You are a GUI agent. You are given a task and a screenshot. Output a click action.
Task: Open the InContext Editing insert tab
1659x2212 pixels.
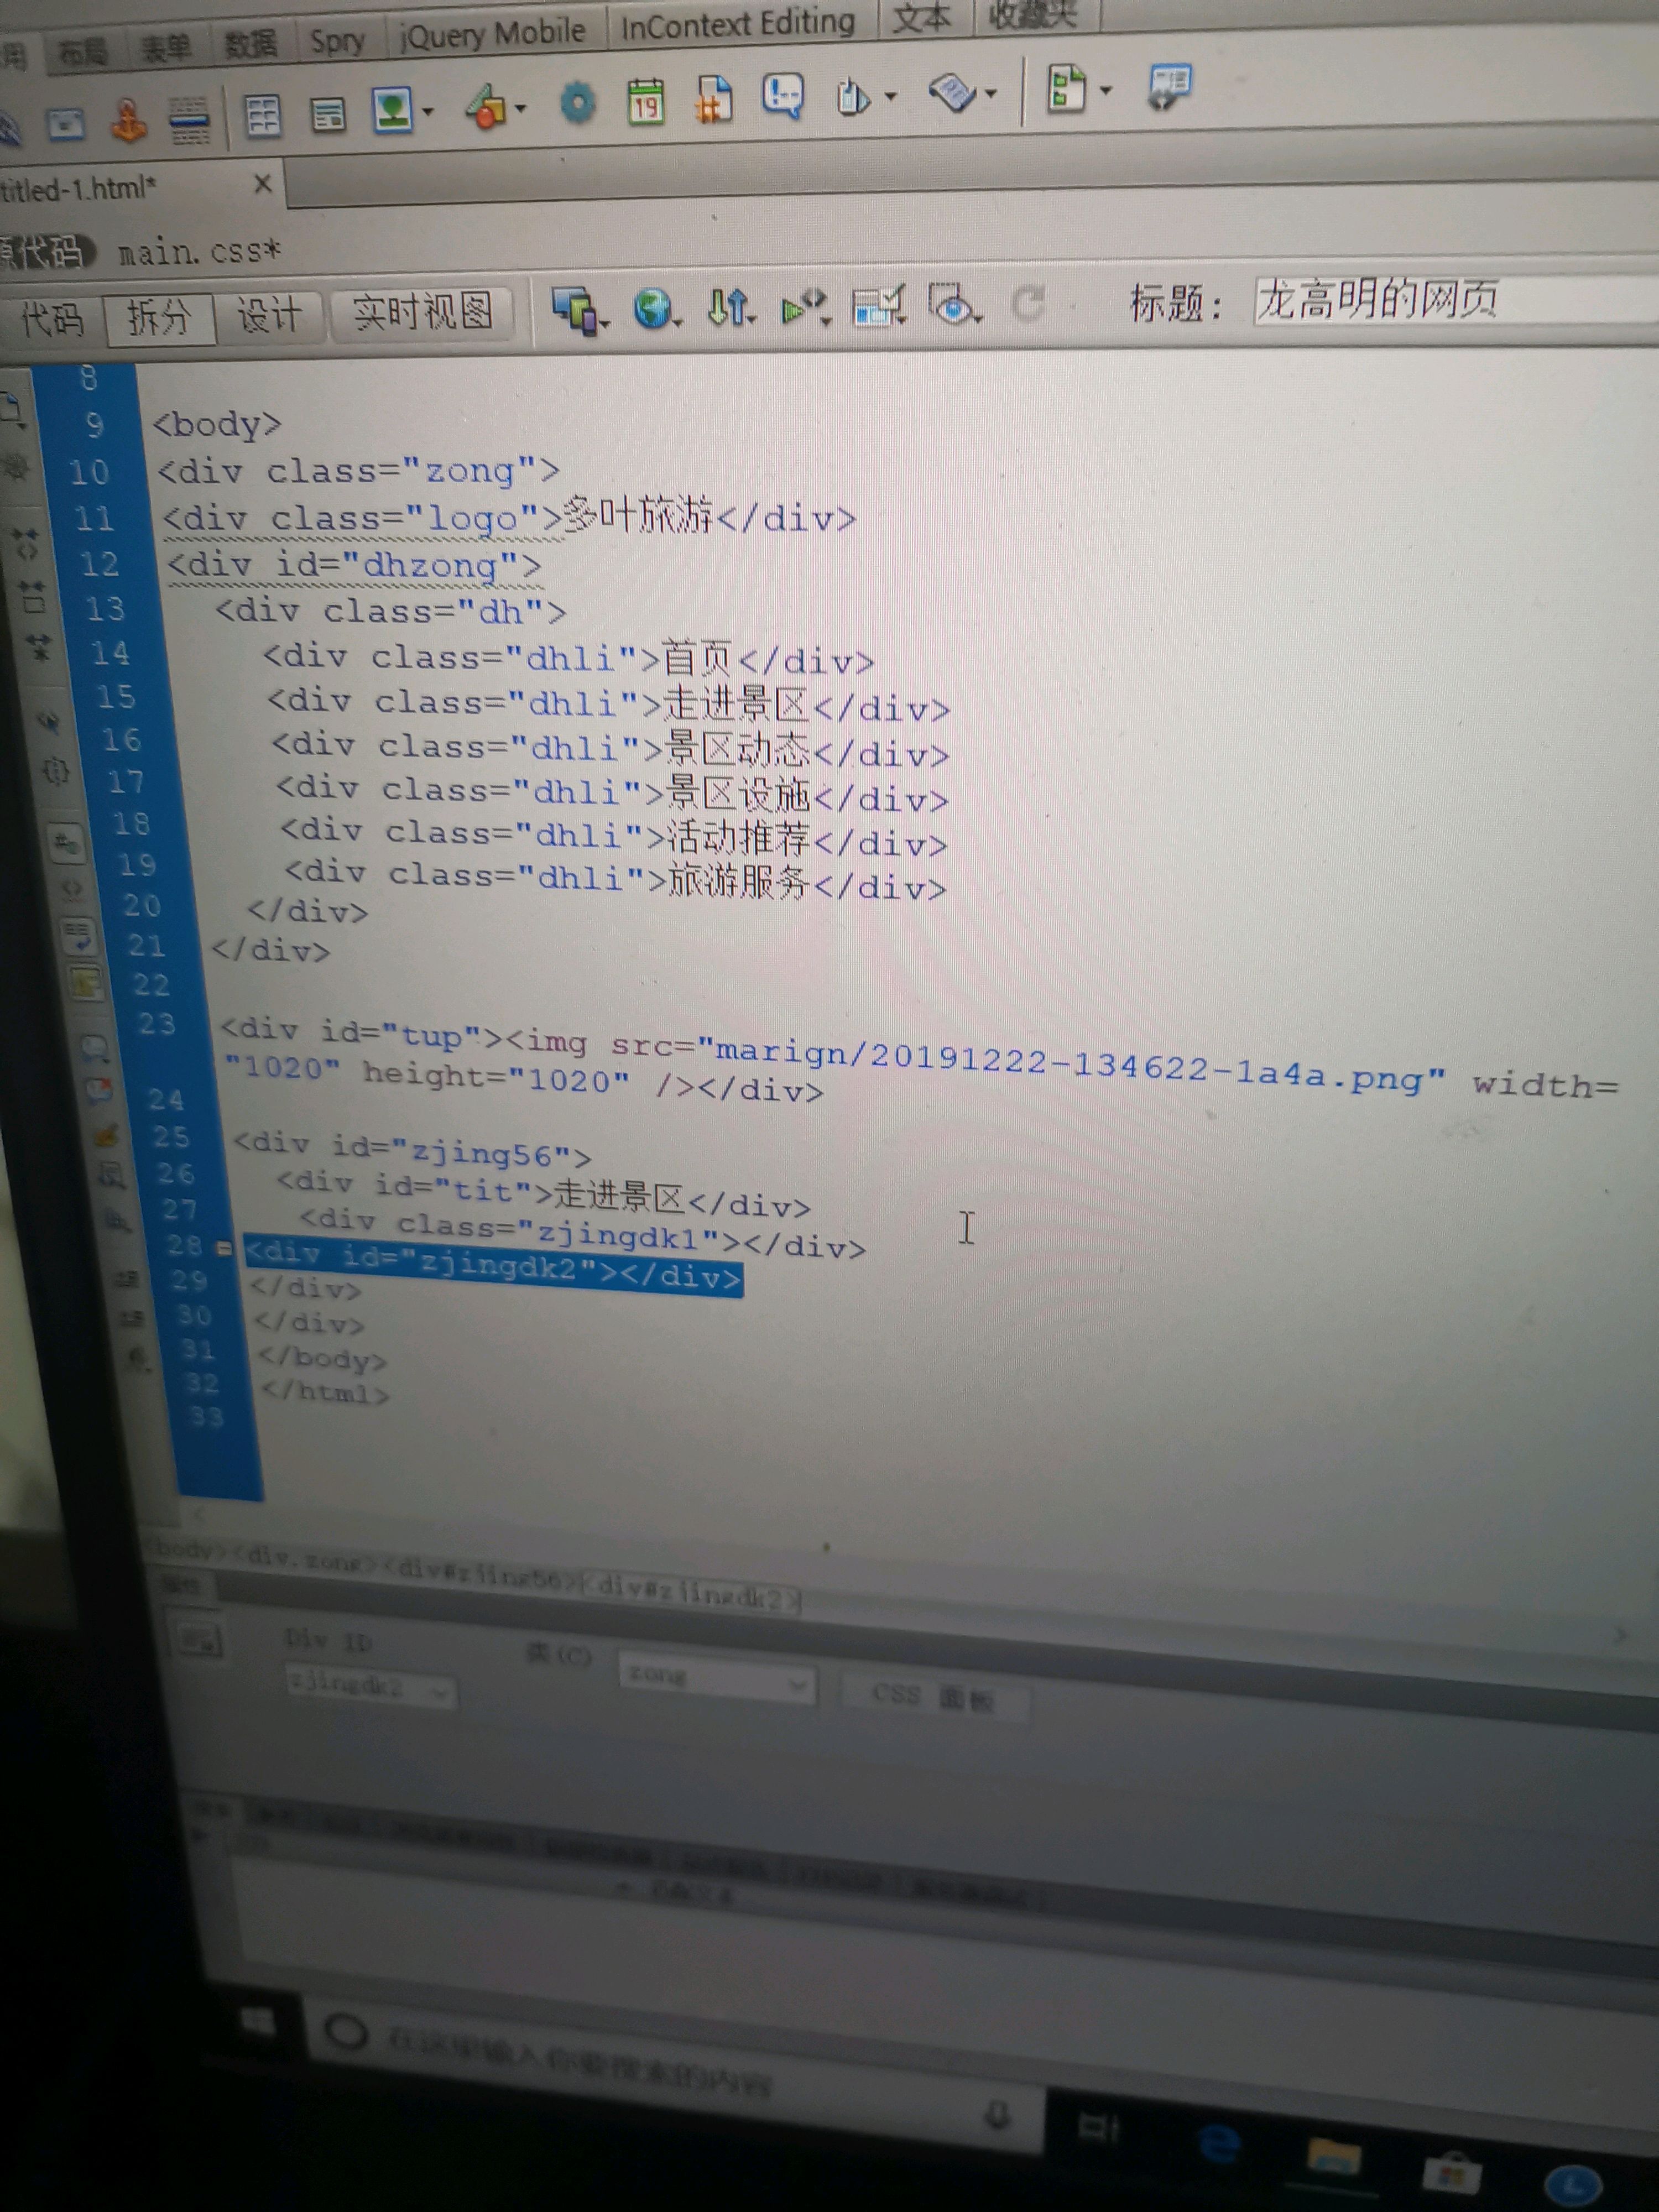(x=738, y=23)
